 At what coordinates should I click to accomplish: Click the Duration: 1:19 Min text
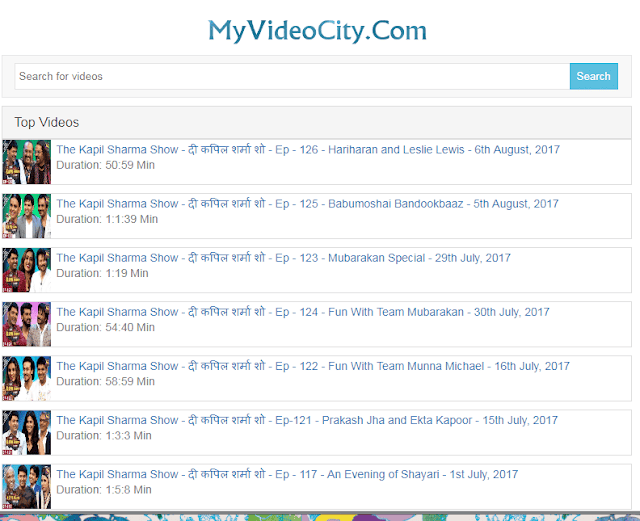coord(102,273)
